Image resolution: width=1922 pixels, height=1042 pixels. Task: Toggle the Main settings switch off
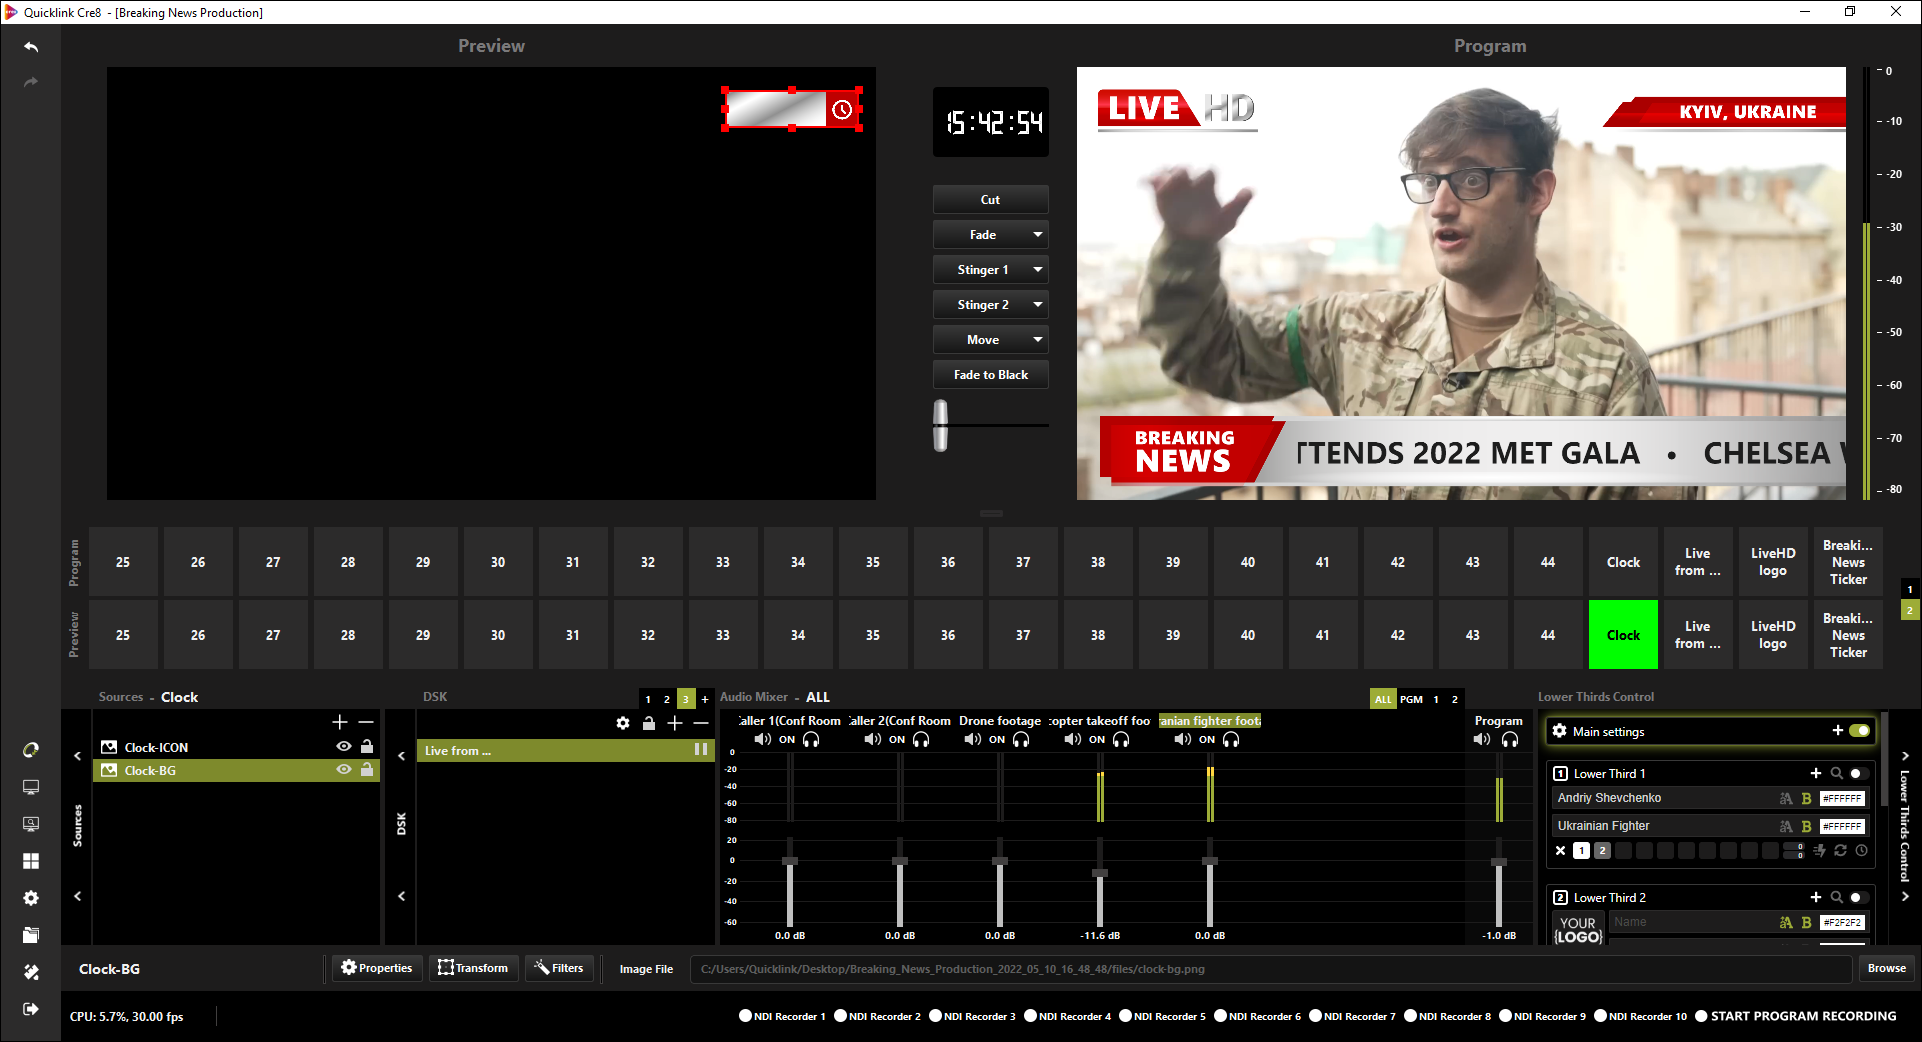[1859, 731]
